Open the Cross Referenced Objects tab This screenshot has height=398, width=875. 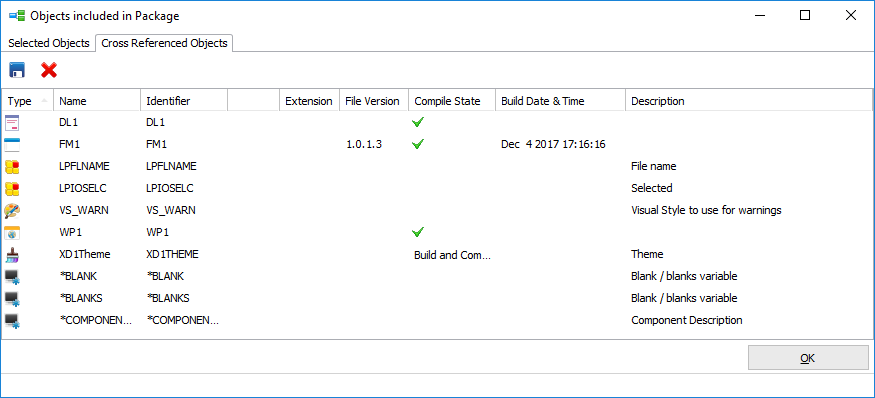164,43
